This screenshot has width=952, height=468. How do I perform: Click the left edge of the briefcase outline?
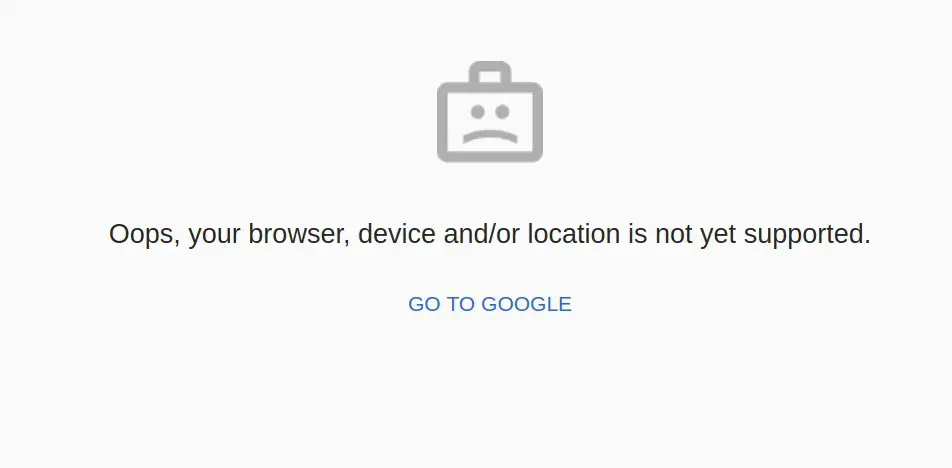tap(443, 122)
